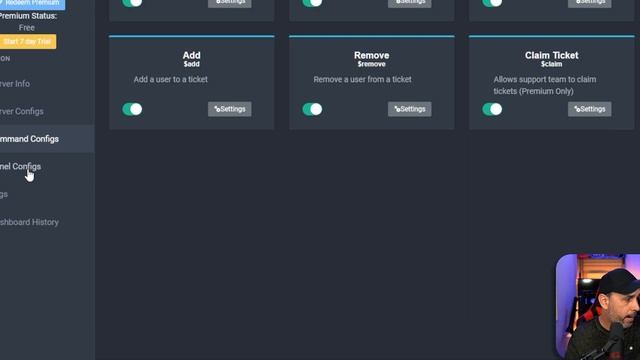Click the webcam overlay thumbnail
Image resolution: width=640 pixels, height=360 pixels.
pyautogui.click(x=598, y=307)
